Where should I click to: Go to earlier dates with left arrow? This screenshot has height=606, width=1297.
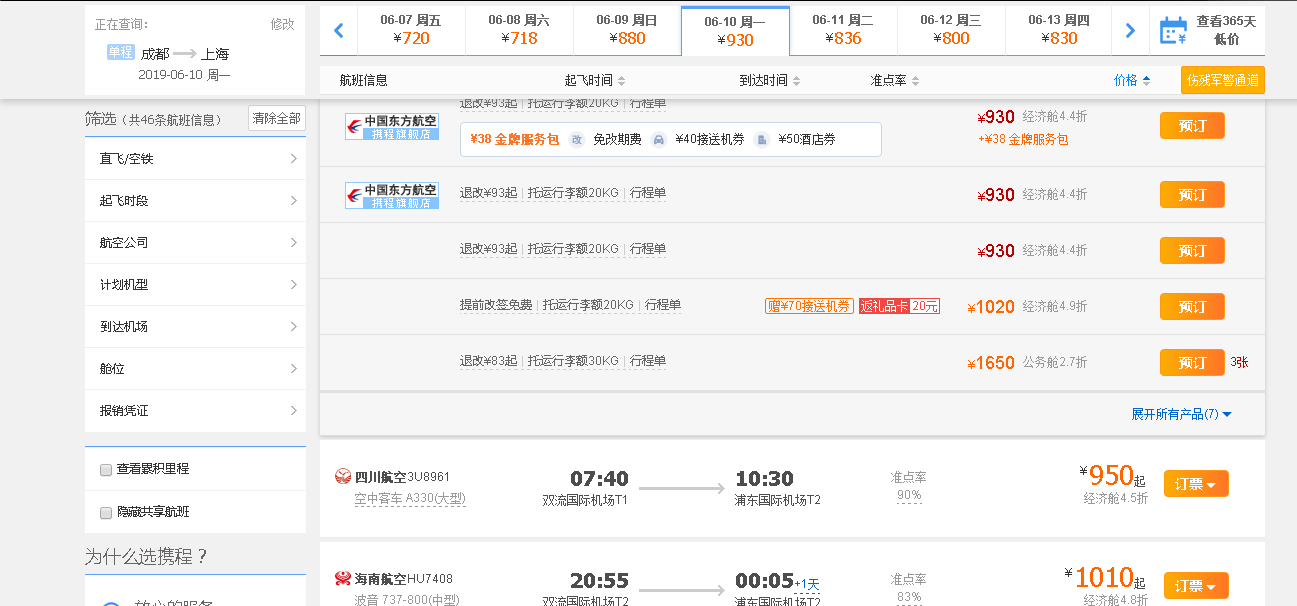tap(338, 31)
